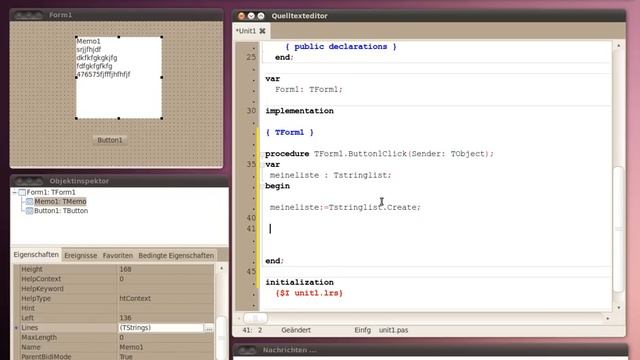
Task: Click the Lines (TStrings) value field
Action: click(x=160, y=328)
